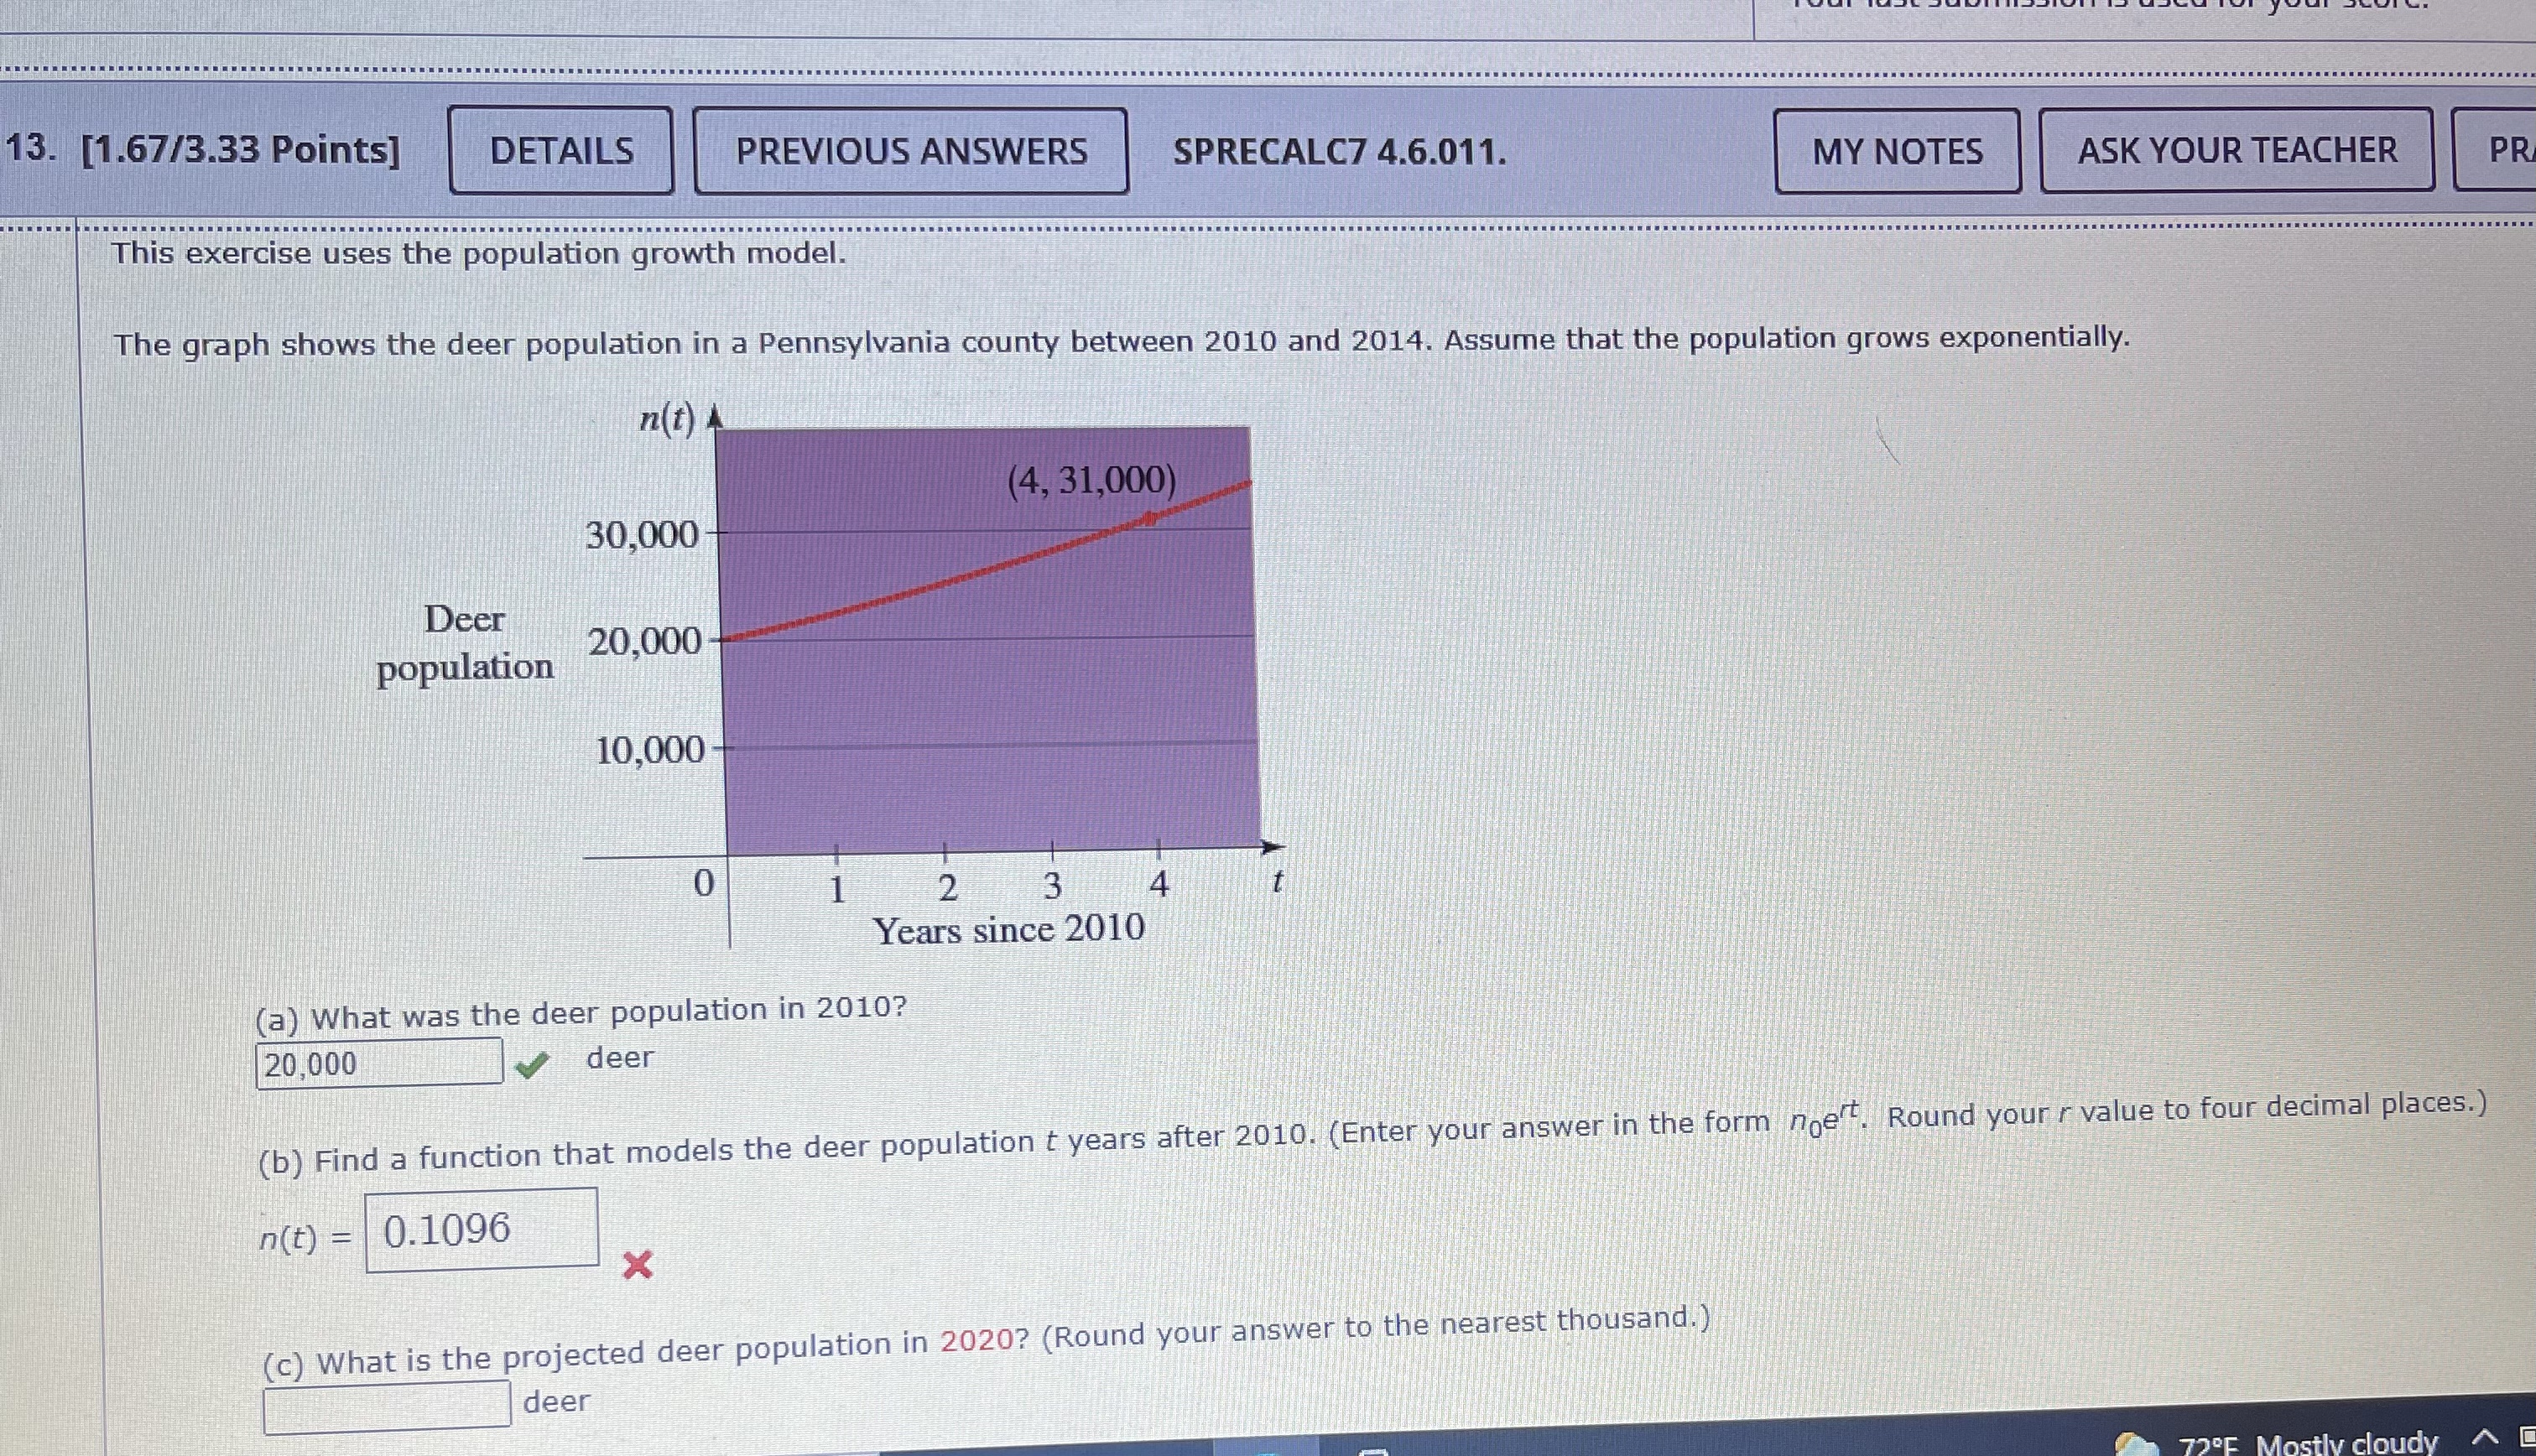
Task: Click the 'SPRECALC7 4.6.011.' question code
Action: click(x=1339, y=151)
